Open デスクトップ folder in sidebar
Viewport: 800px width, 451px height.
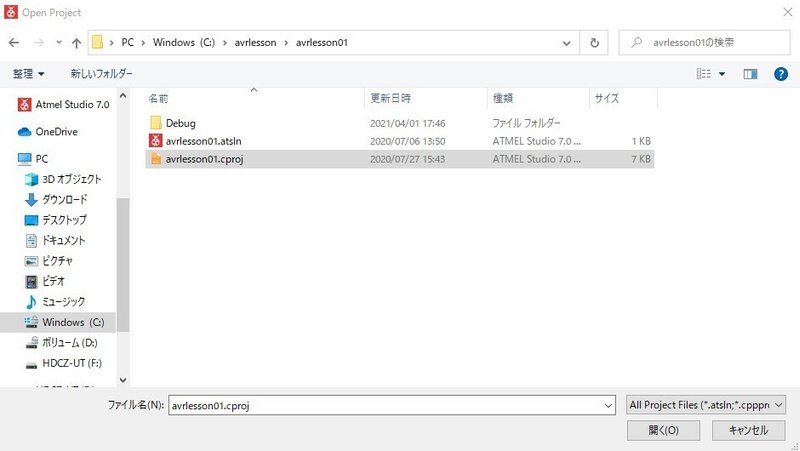coord(56,220)
